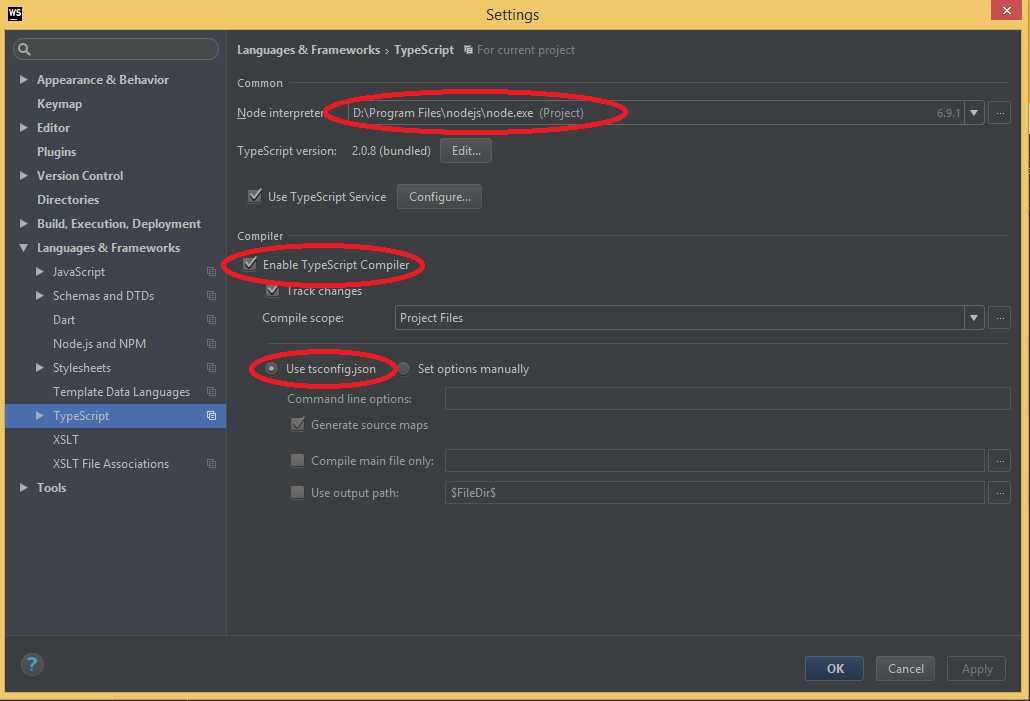1030x701 pixels.
Task: Expand TypeScript tree node arrow
Action: (39, 416)
